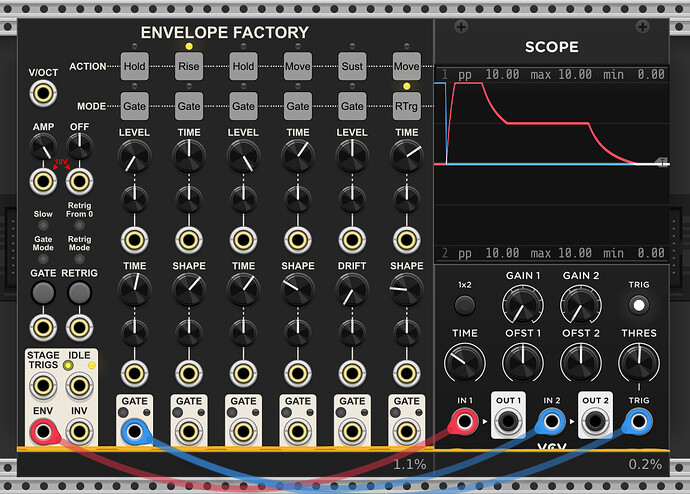The width and height of the screenshot is (690, 494).
Task: Toggle the Scope TRIG light button
Action: pos(639,305)
